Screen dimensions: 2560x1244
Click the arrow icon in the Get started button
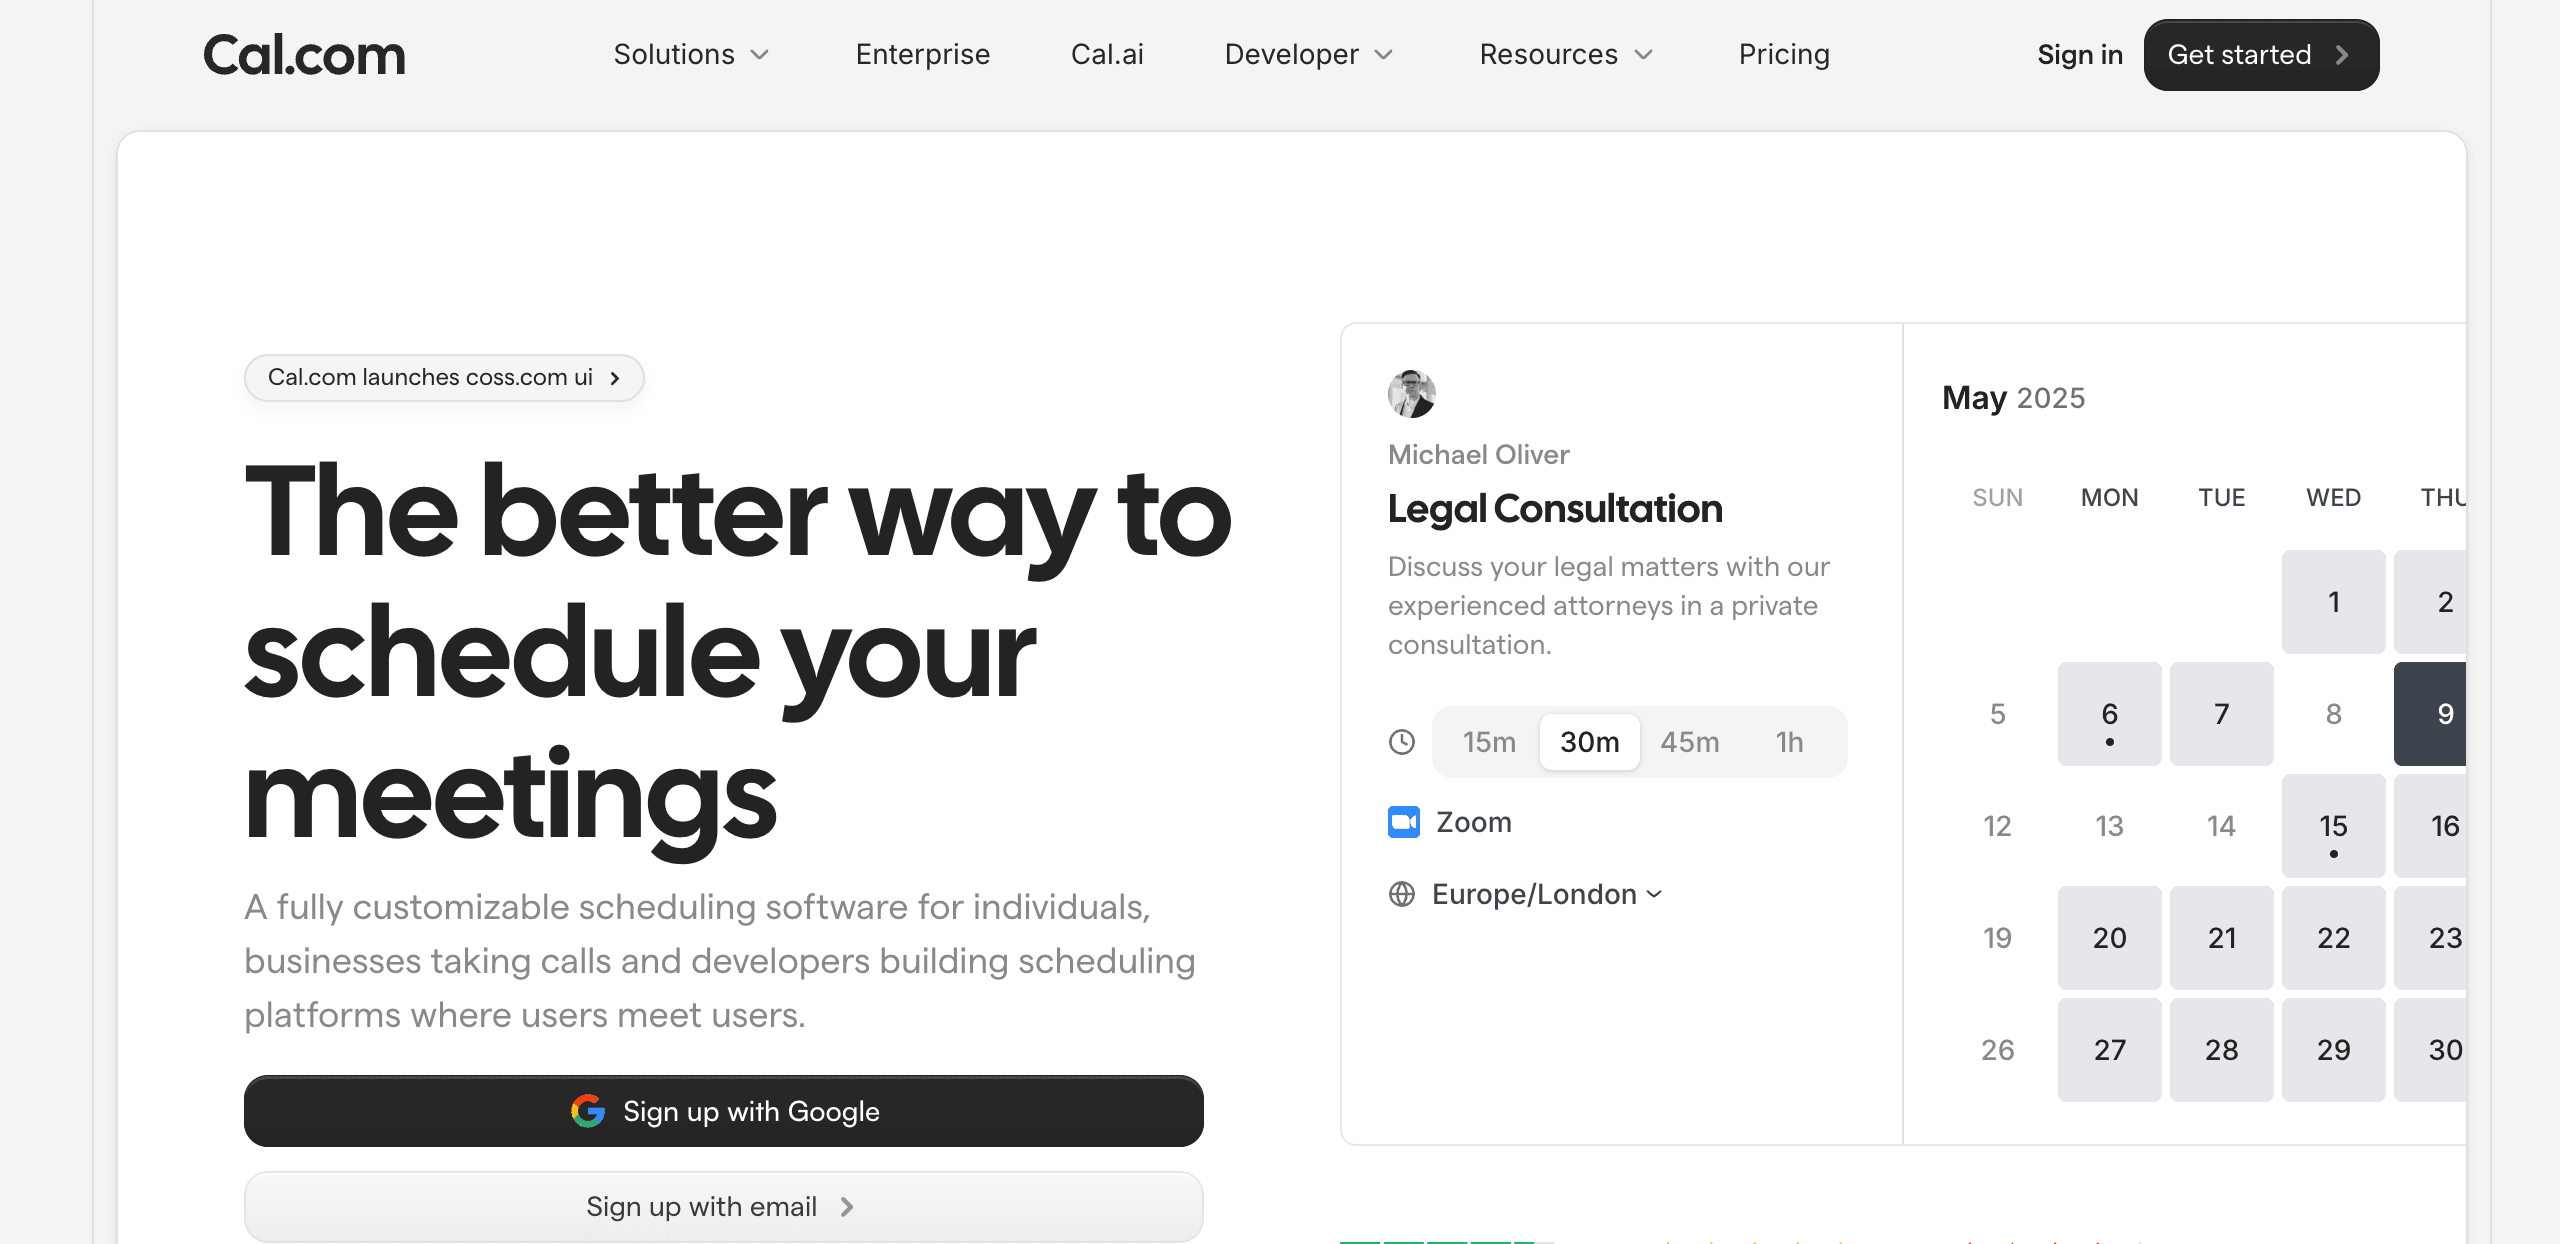pos(2341,55)
